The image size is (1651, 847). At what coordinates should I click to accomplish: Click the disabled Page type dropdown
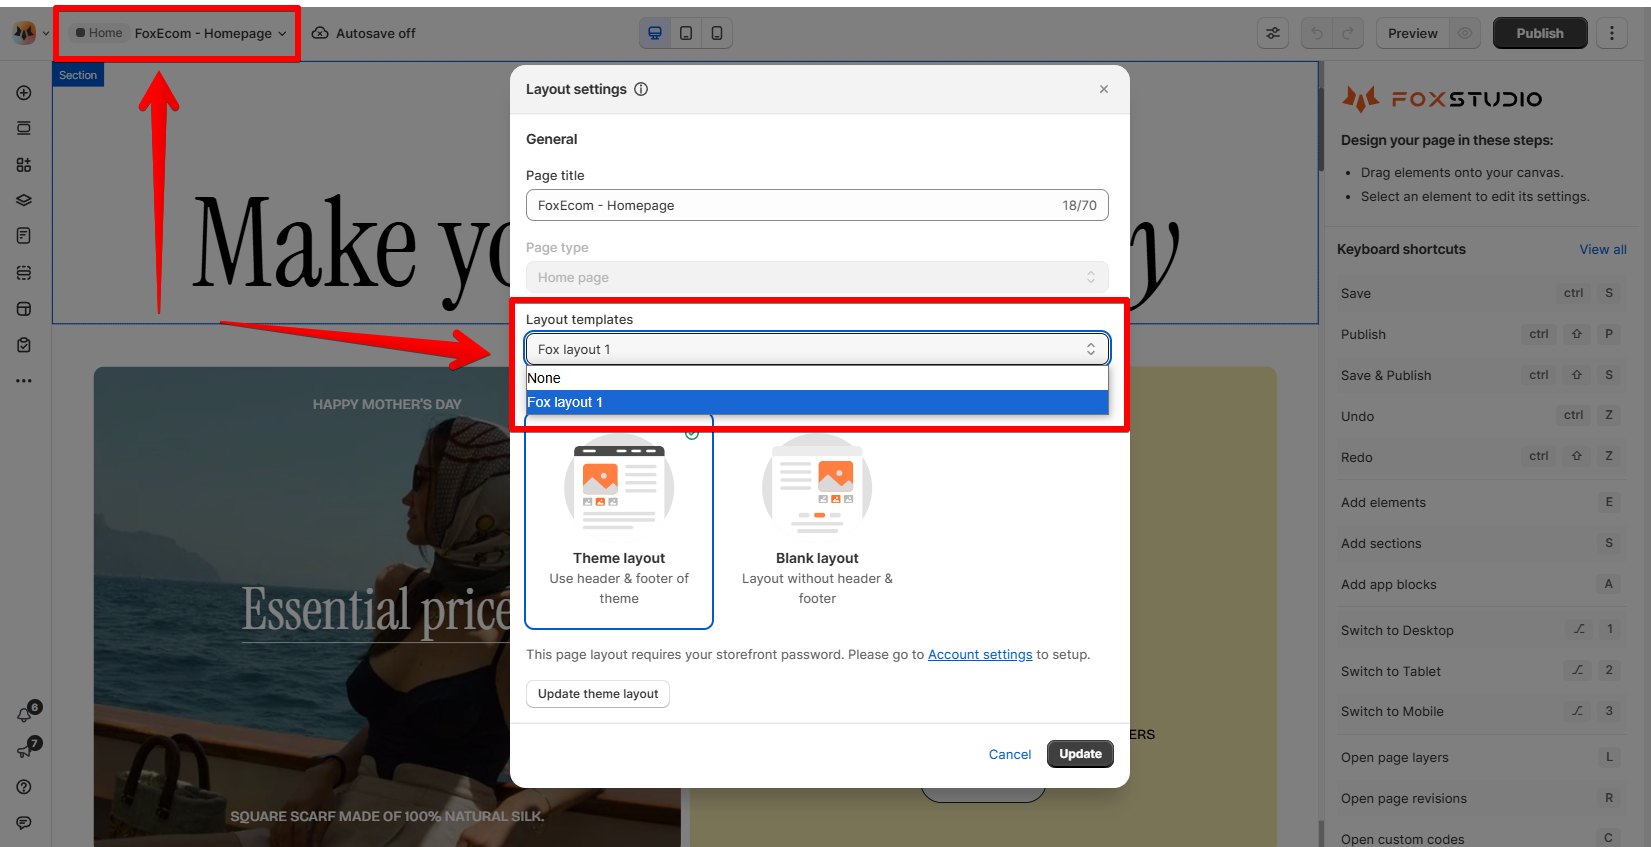pos(817,277)
